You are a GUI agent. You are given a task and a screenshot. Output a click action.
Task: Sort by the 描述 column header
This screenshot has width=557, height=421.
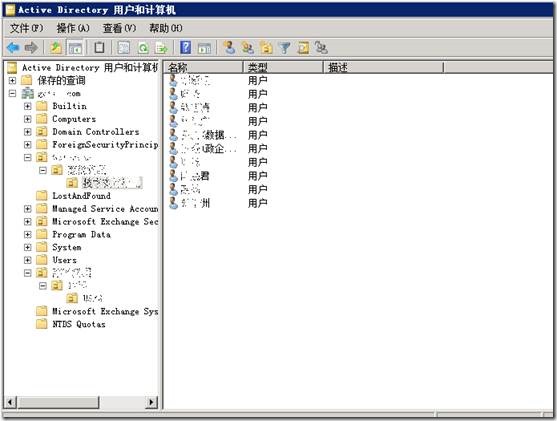pyautogui.click(x=383, y=67)
